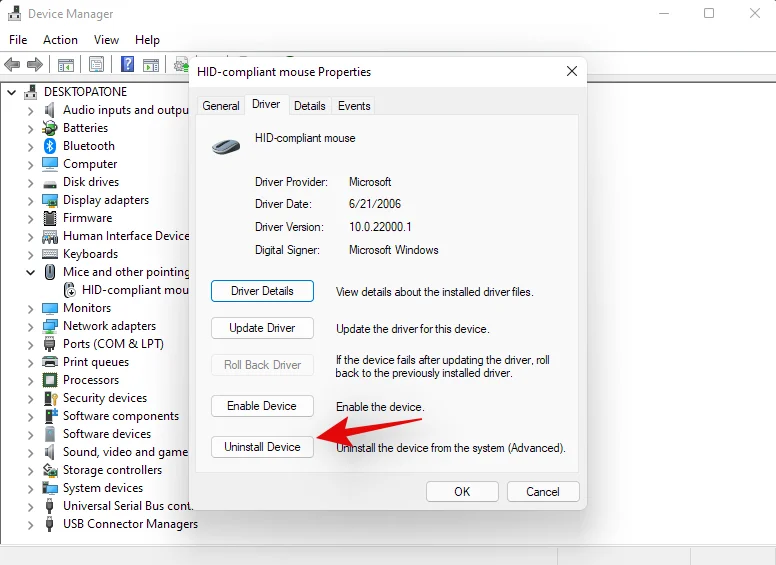This screenshot has width=776, height=565.
Task: Expand the Display adapters category
Action: pos(30,201)
